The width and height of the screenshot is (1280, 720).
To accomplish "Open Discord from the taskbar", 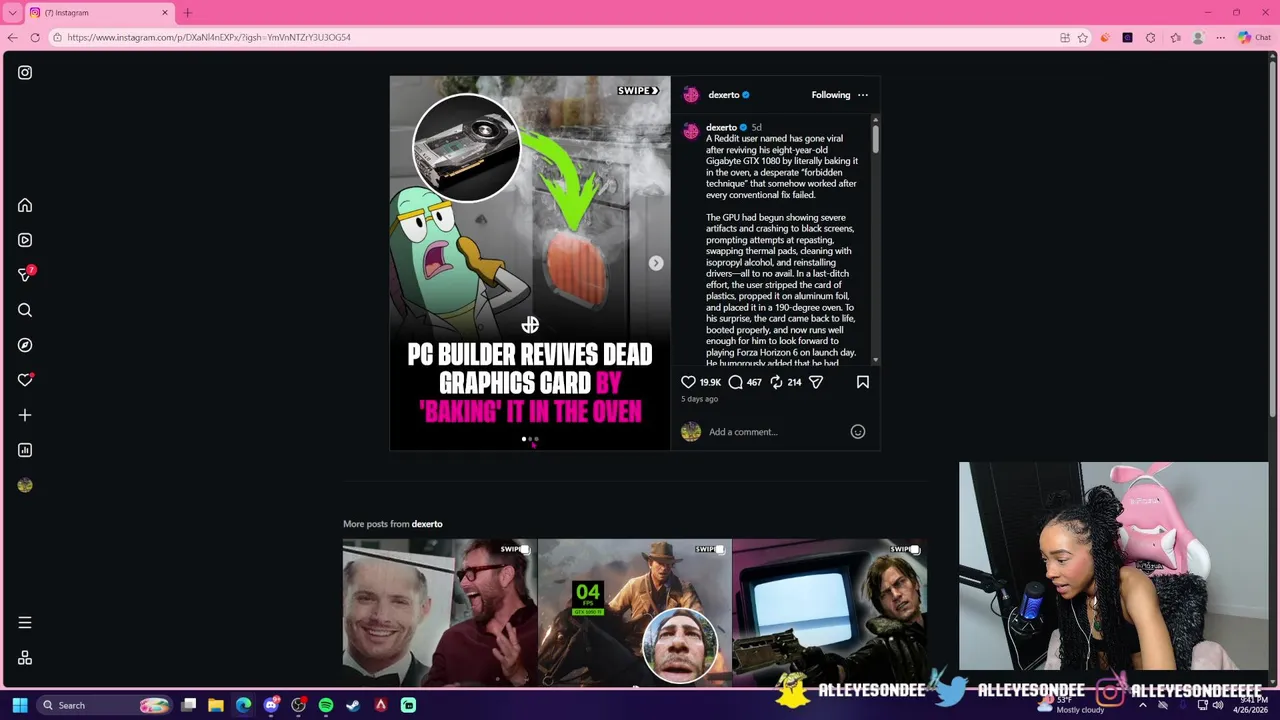I will (x=271, y=705).
